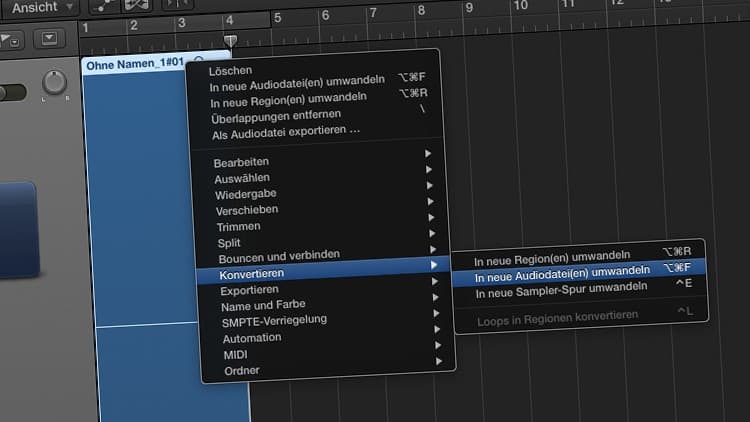Open the track header flag options icon
750x422 pixels.
point(10,40)
